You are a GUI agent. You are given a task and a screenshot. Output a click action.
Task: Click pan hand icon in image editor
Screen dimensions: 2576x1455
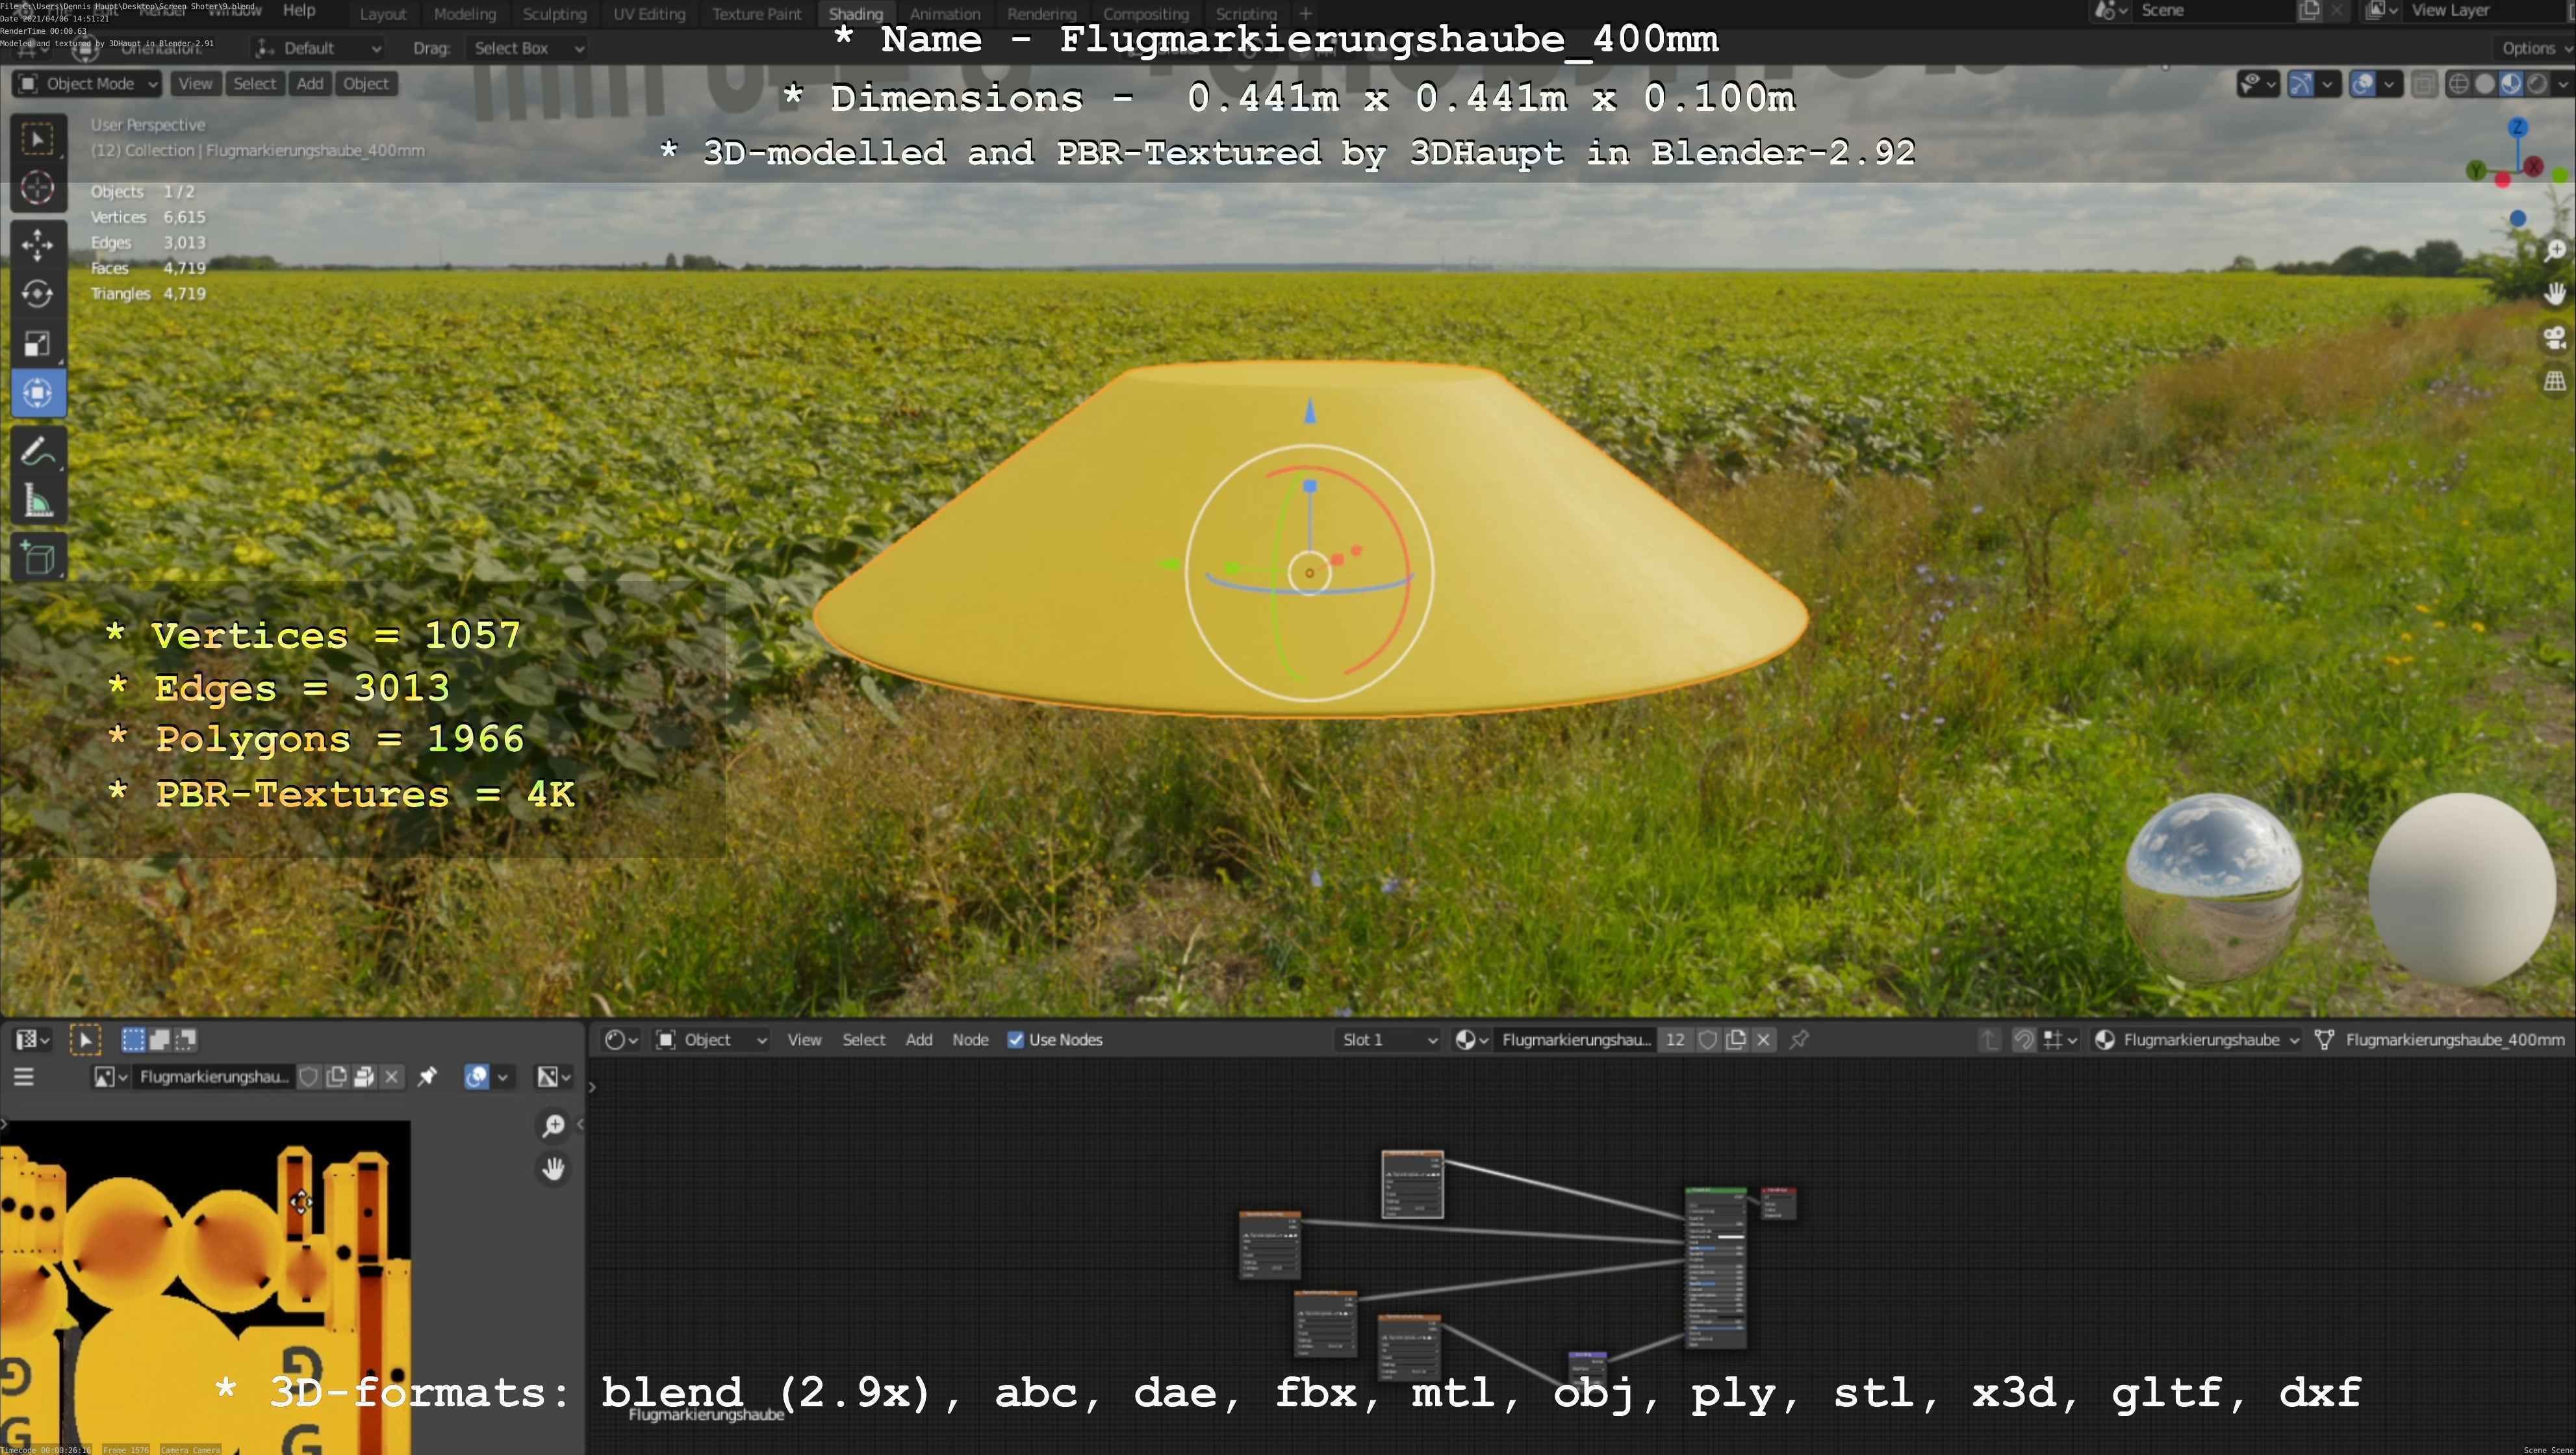tap(553, 1168)
